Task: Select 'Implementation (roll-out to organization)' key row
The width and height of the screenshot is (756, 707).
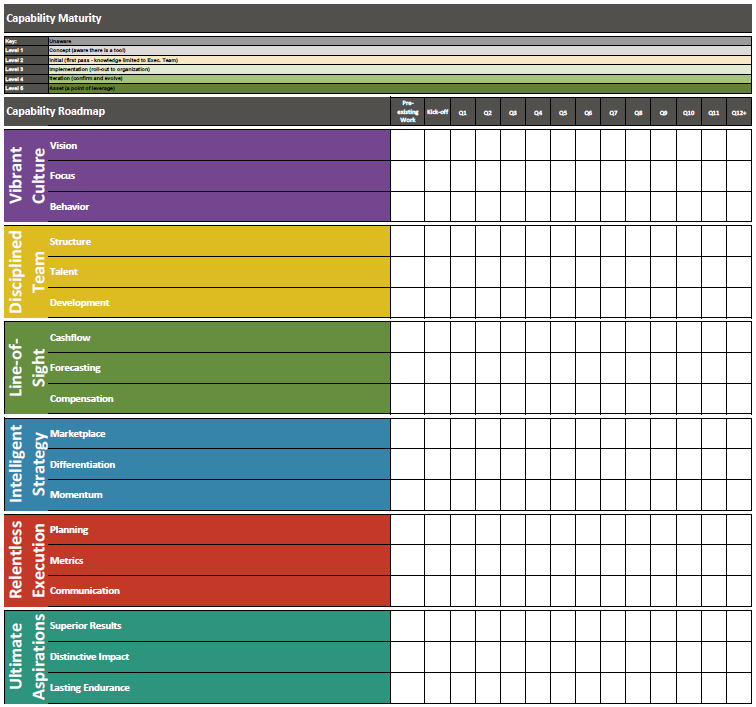Action: point(400,69)
